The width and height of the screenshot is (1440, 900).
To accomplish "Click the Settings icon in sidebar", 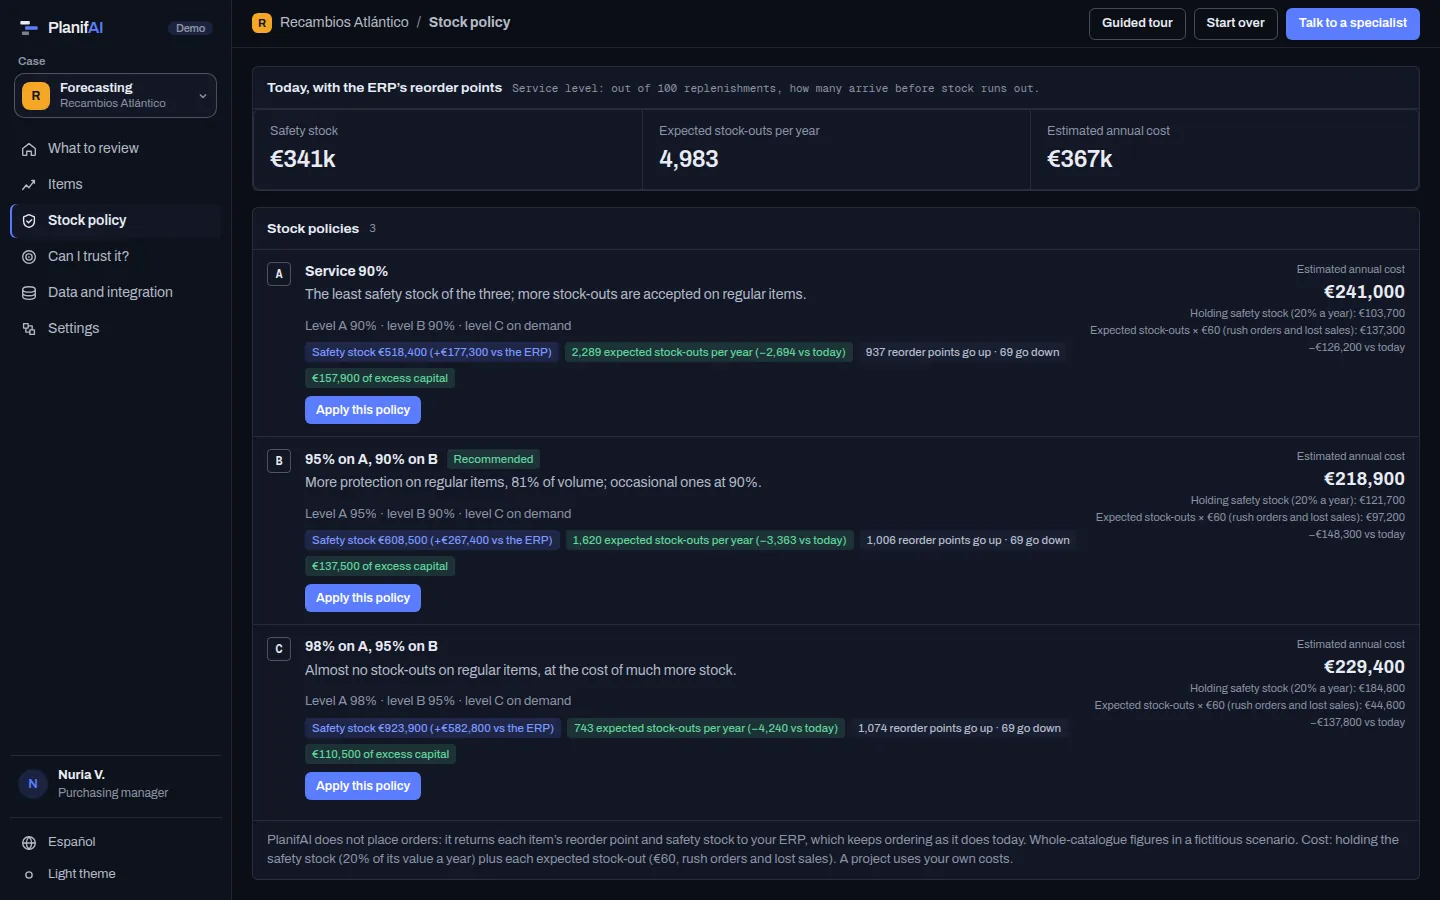I will [29, 329].
